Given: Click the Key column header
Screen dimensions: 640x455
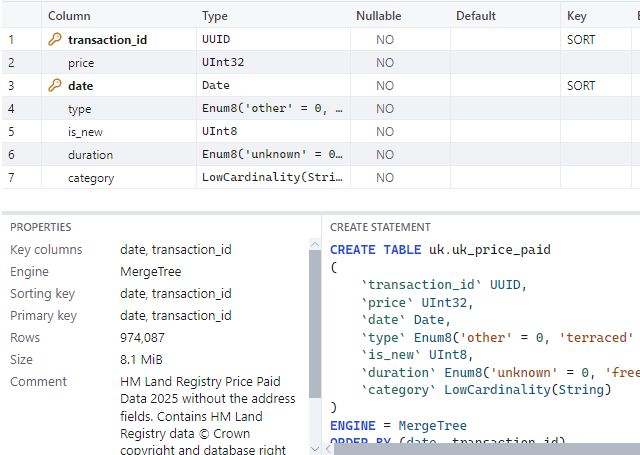Looking at the screenshot, I should [576, 16].
